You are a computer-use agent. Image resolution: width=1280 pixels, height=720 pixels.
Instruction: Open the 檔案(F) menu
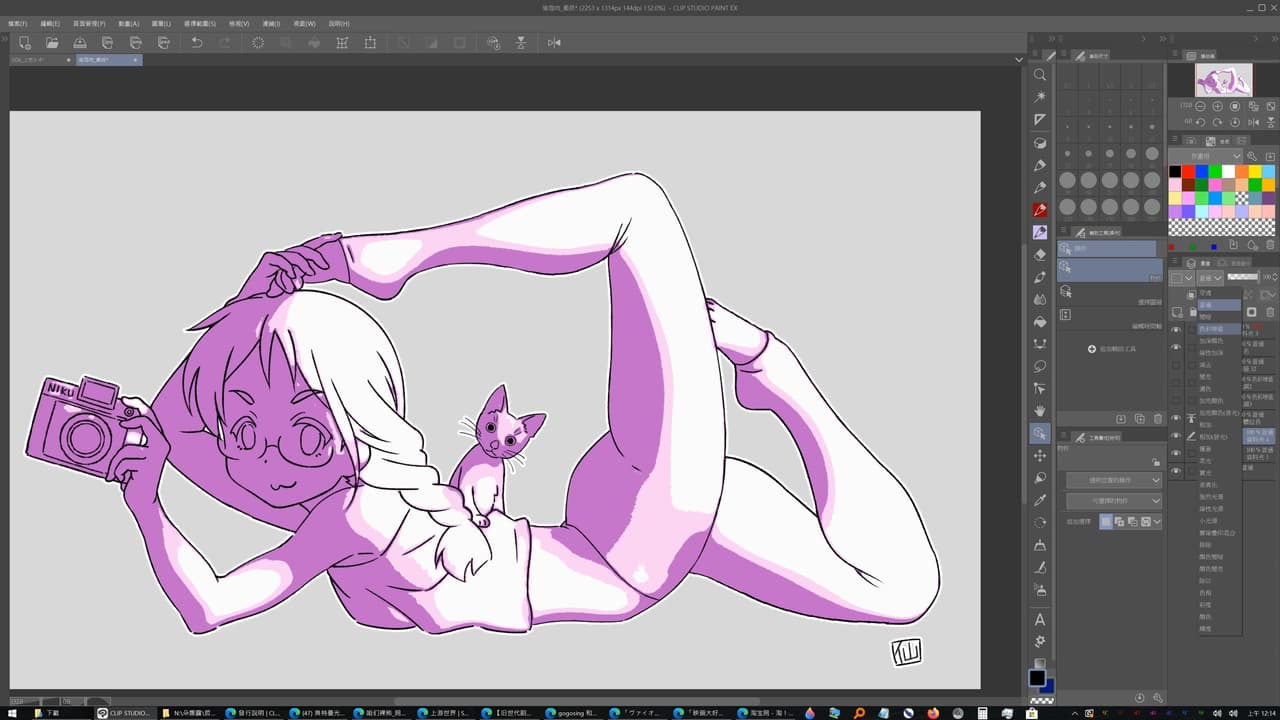pos(18,23)
